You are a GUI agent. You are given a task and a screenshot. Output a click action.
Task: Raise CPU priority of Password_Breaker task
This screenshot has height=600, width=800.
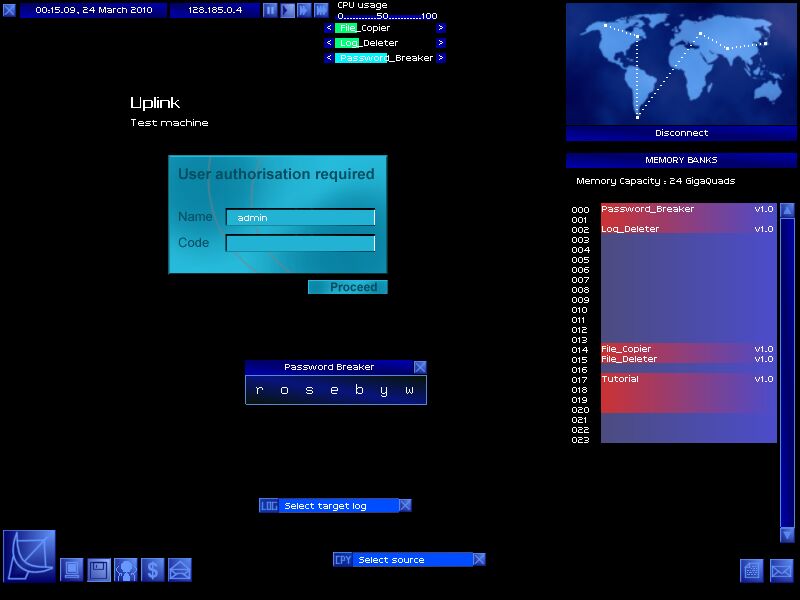coord(441,58)
